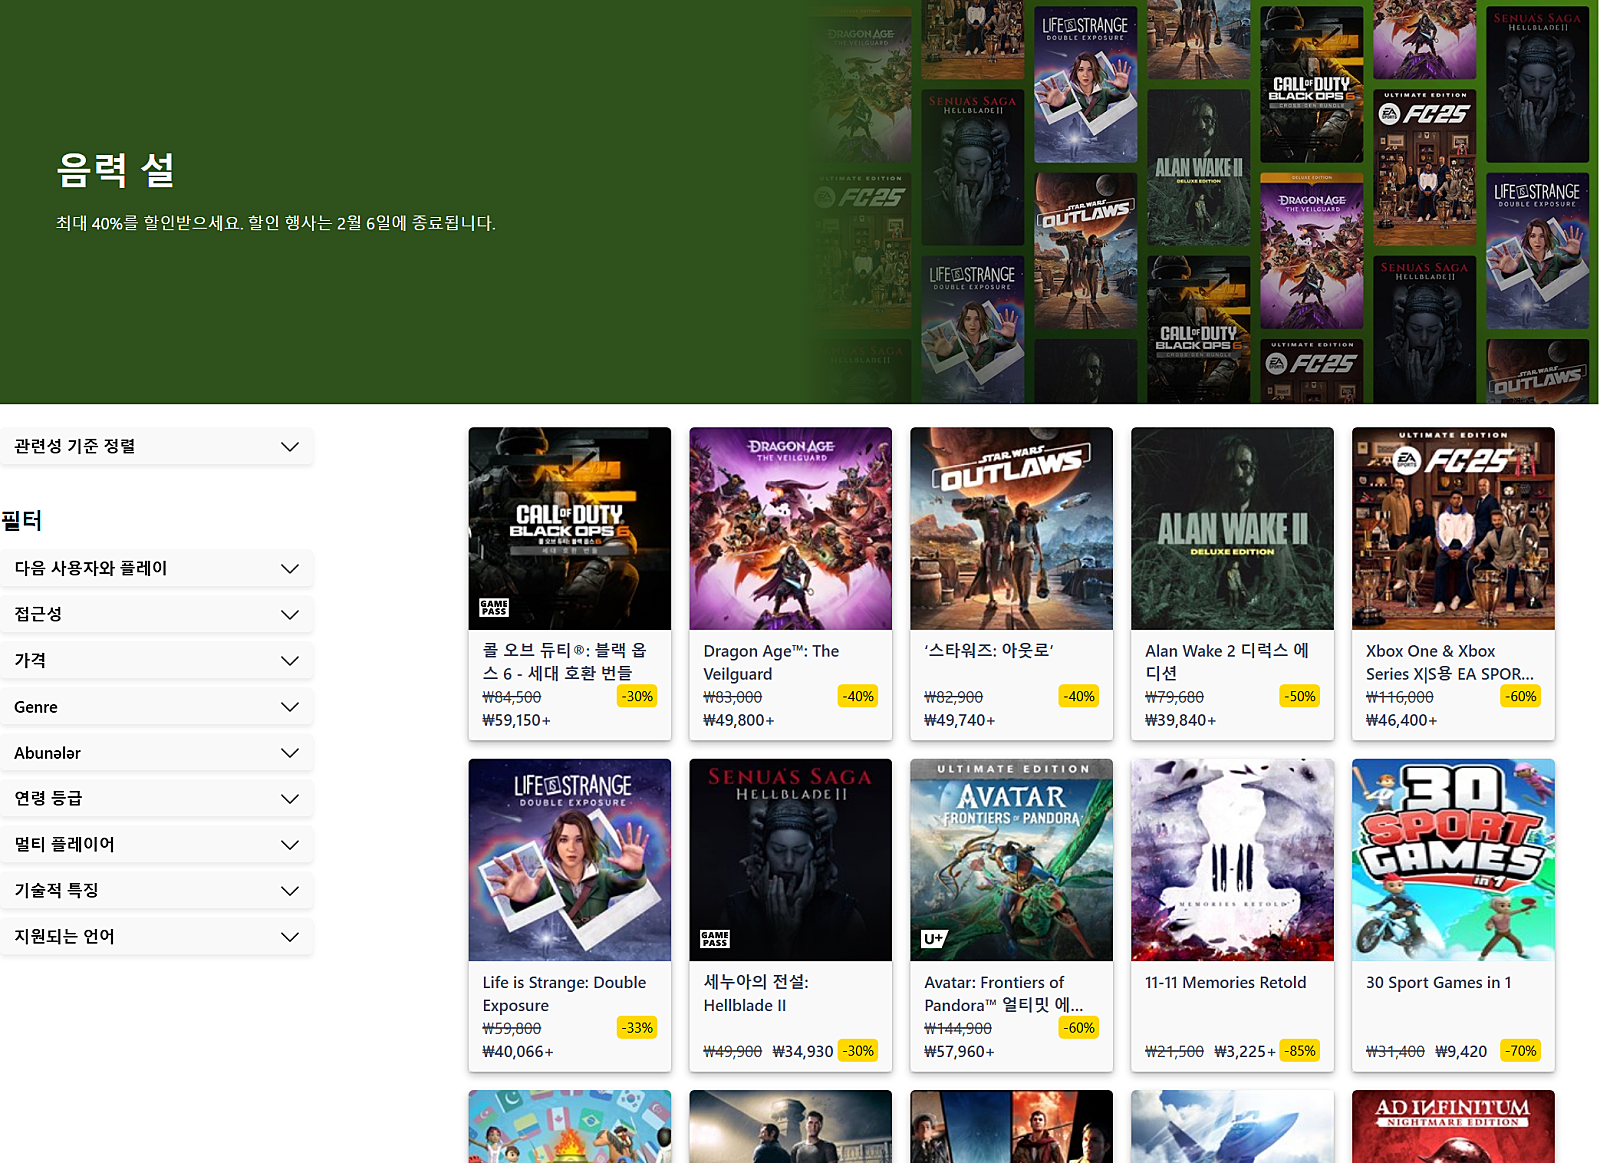Click the -30% badge on Call of Duty
This screenshot has height=1163, width=1600.
coord(637,696)
